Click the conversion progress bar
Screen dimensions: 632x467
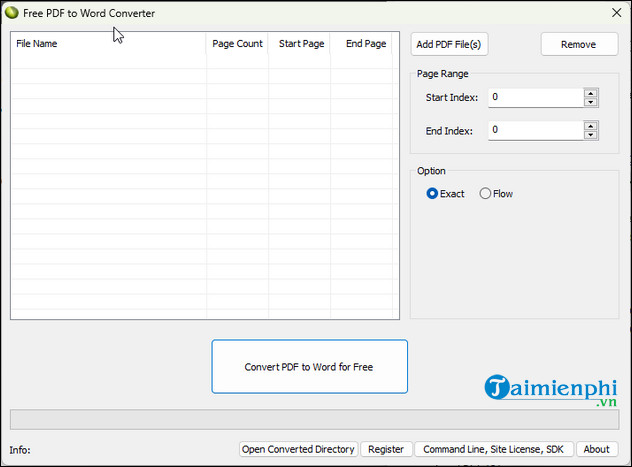315,419
